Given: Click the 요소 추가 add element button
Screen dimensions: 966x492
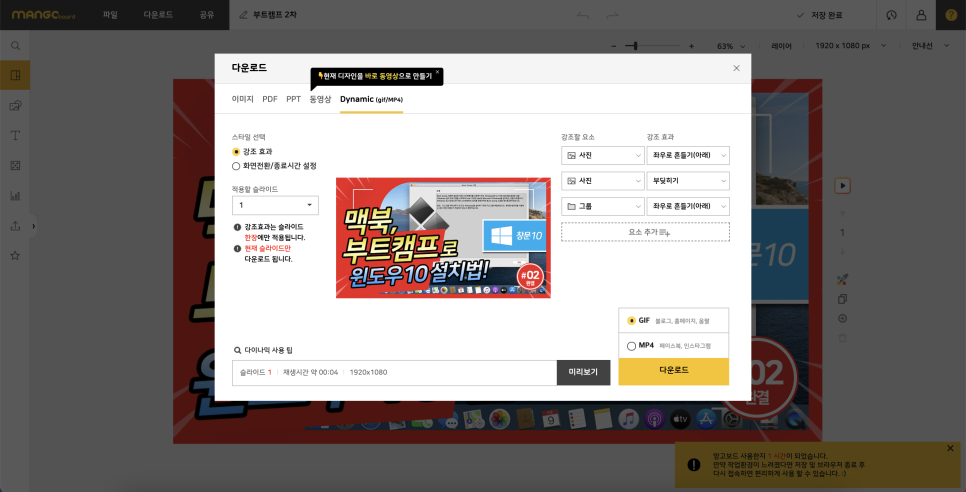Looking at the screenshot, I should pos(645,232).
